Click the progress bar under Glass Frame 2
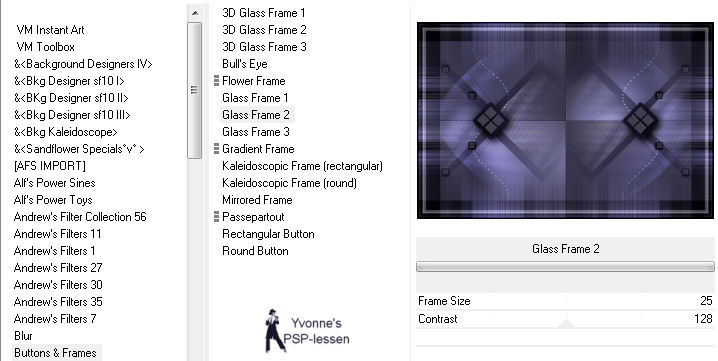This screenshot has height=361, width=718. [x=565, y=267]
